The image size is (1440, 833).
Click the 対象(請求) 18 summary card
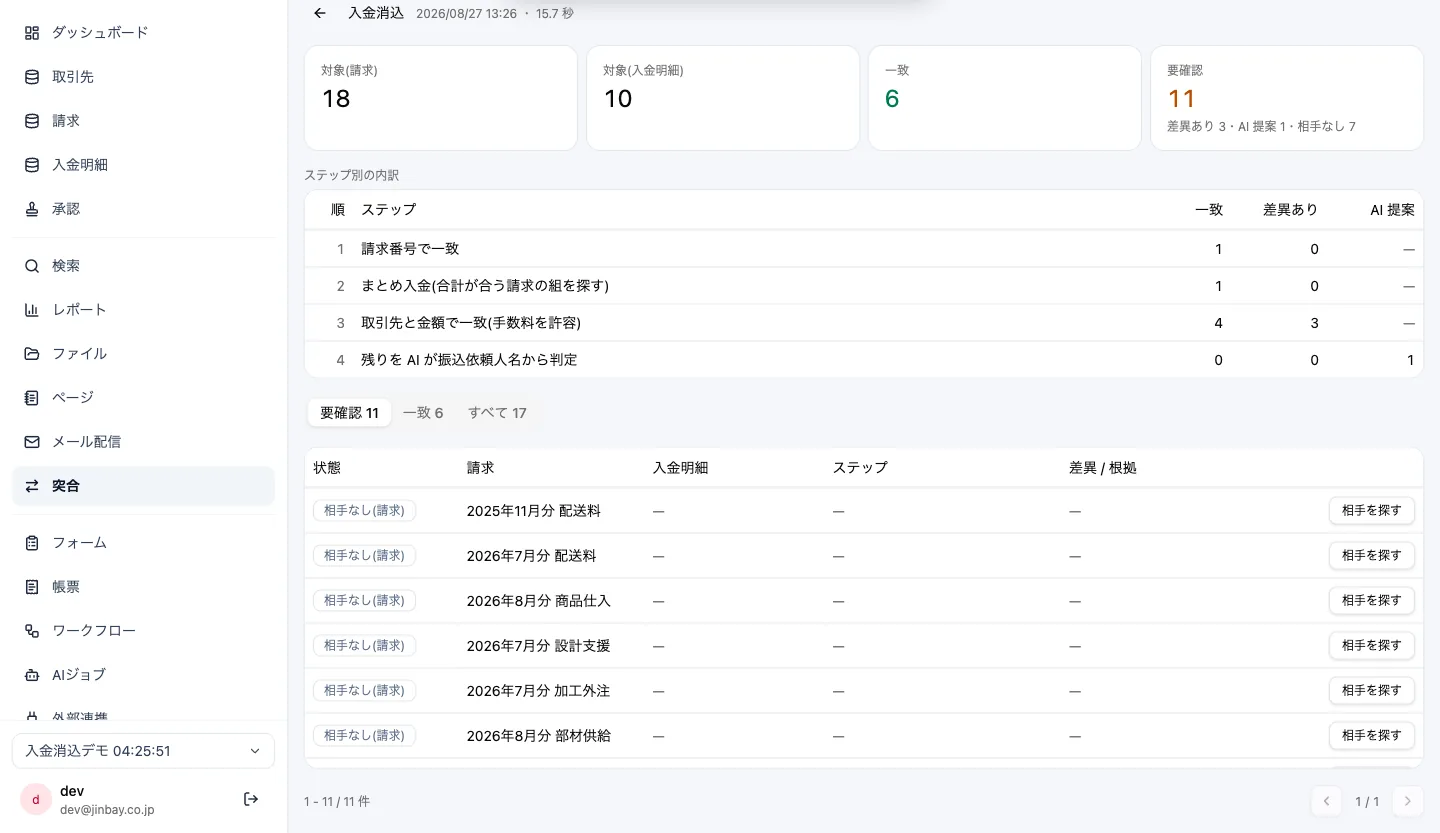coord(441,98)
